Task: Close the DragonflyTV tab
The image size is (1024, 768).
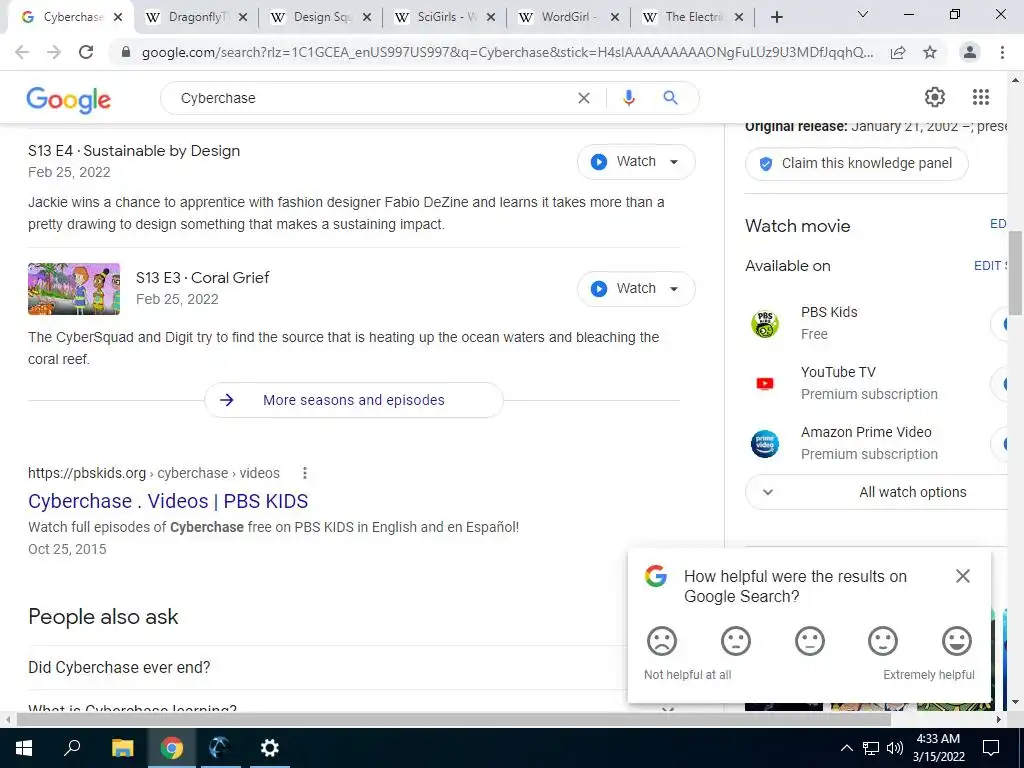Action: 242,18
